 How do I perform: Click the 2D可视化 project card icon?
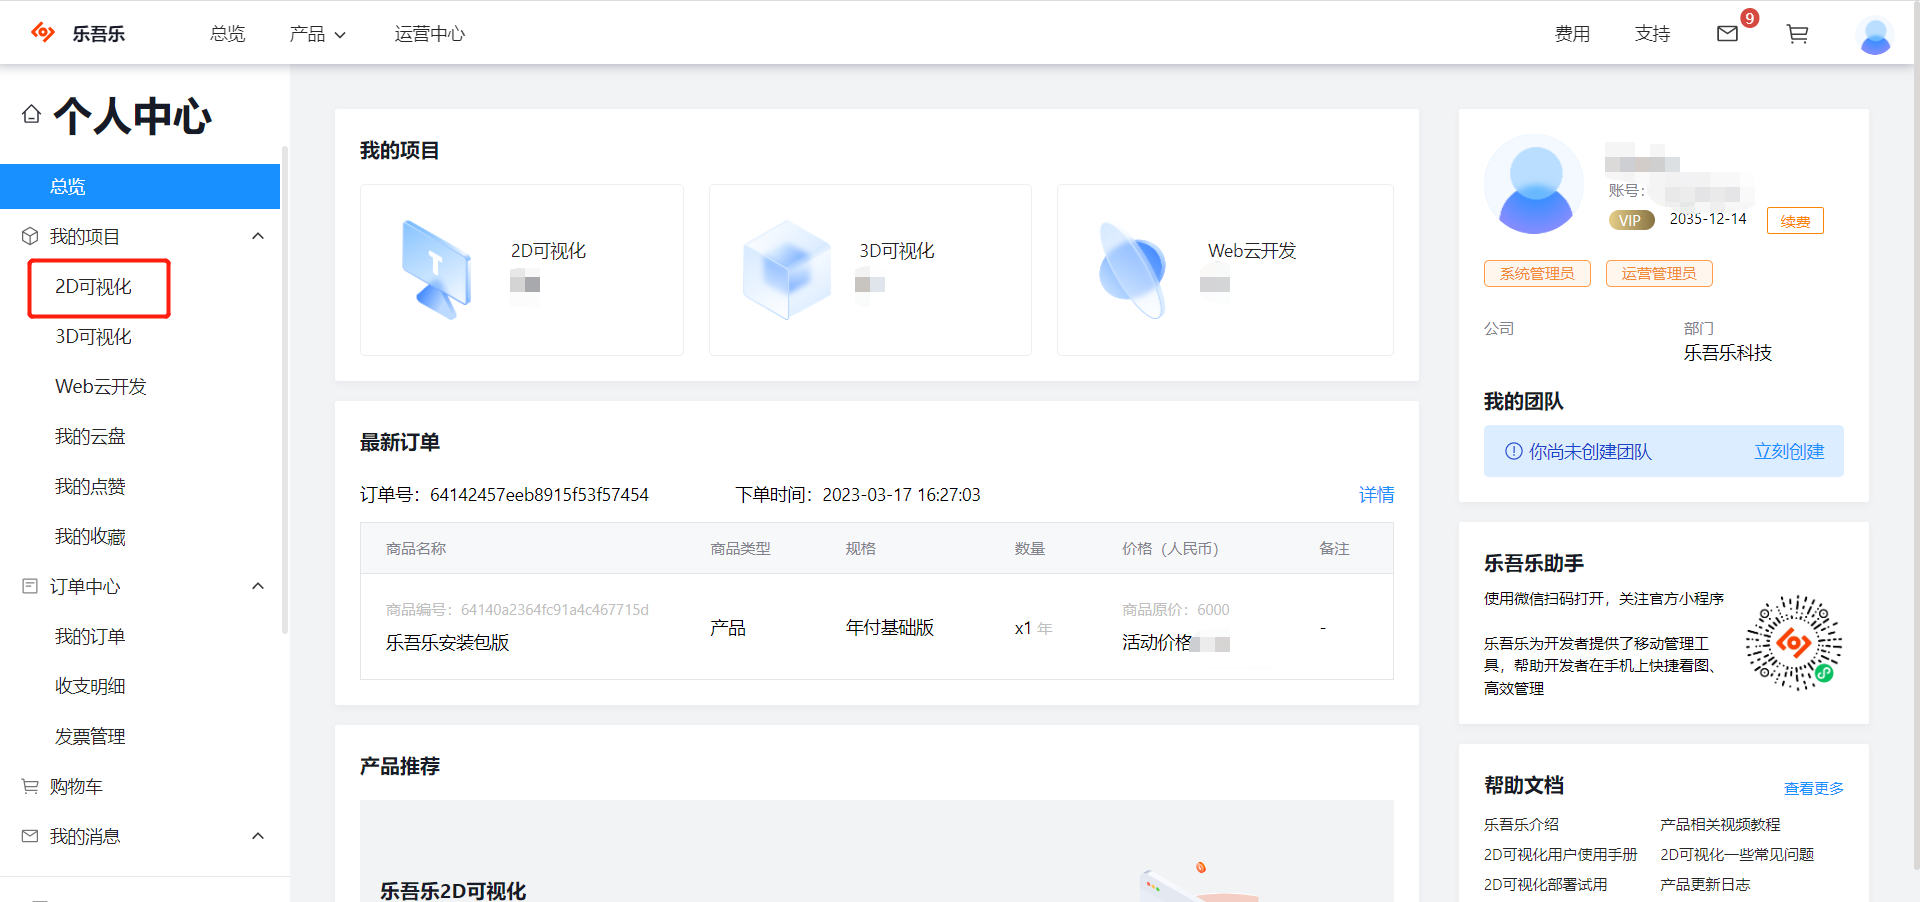click(436, 269)
